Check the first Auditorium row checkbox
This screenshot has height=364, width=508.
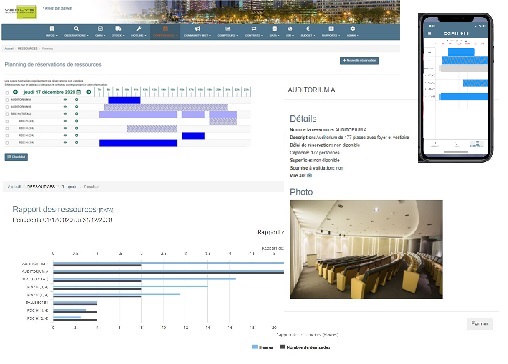[7, 100]
